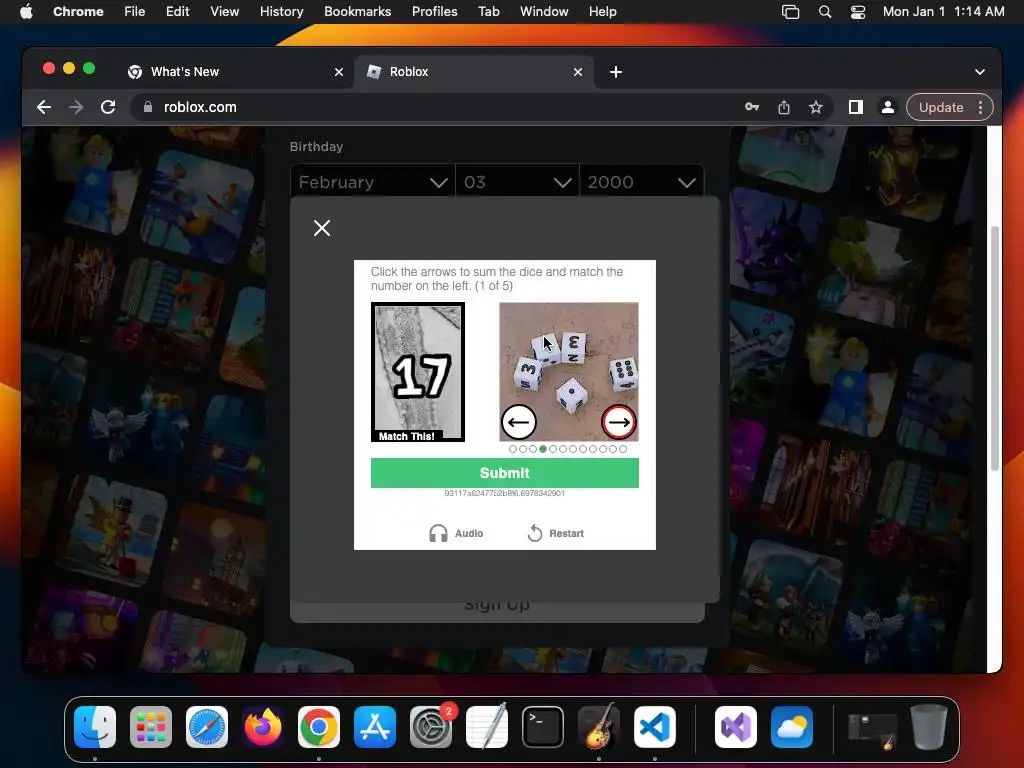1024x768 pixels.
Task: Close the What's New tab
Action: (x=339, y=72)
